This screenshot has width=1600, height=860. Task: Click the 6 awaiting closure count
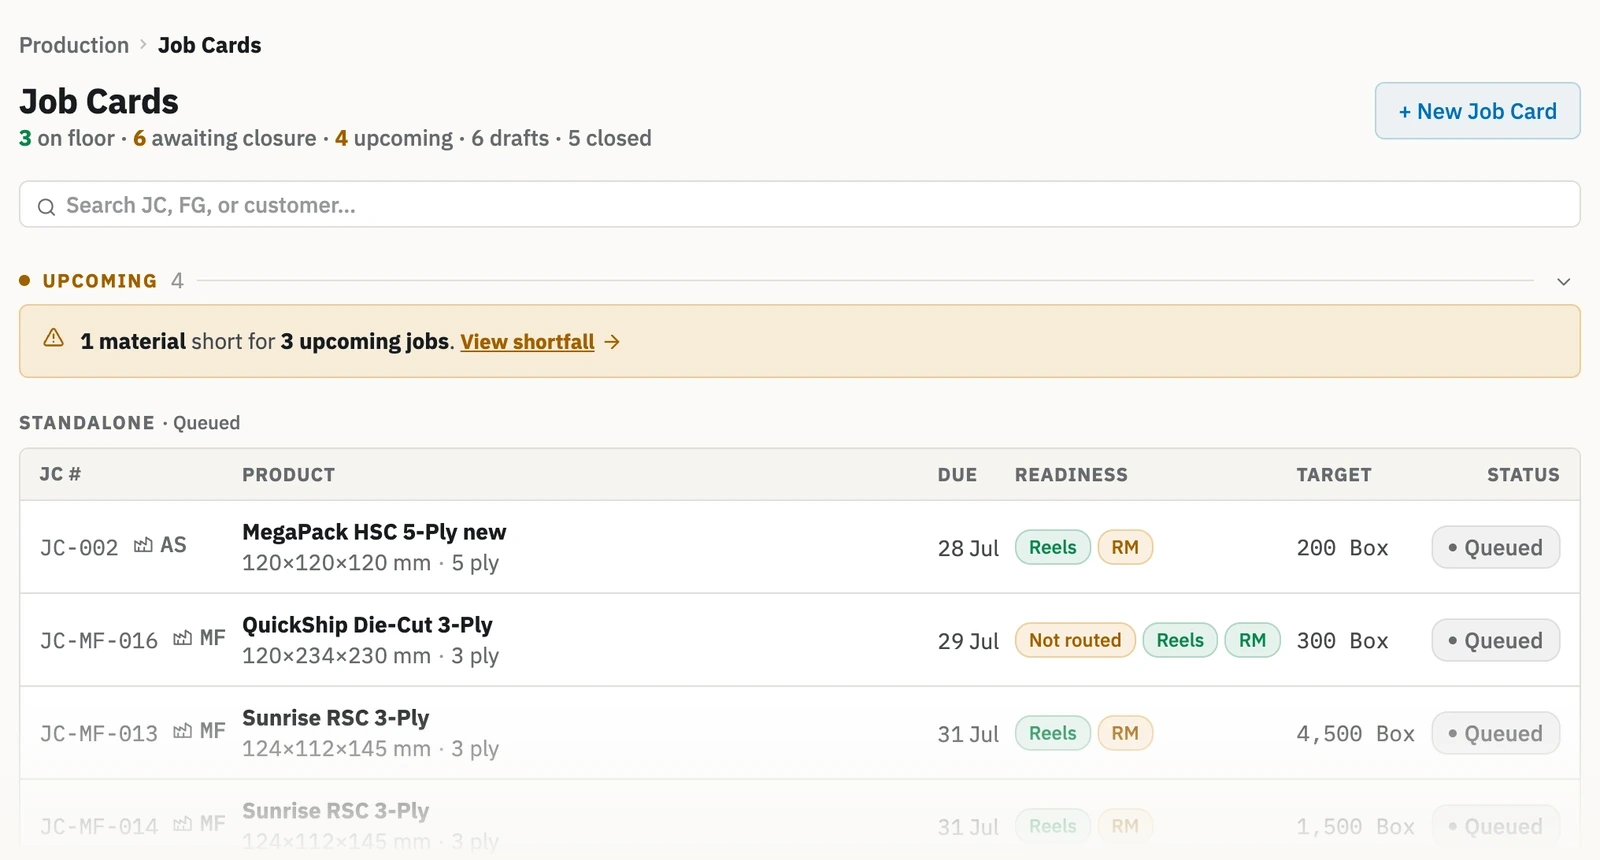point(225,138)
